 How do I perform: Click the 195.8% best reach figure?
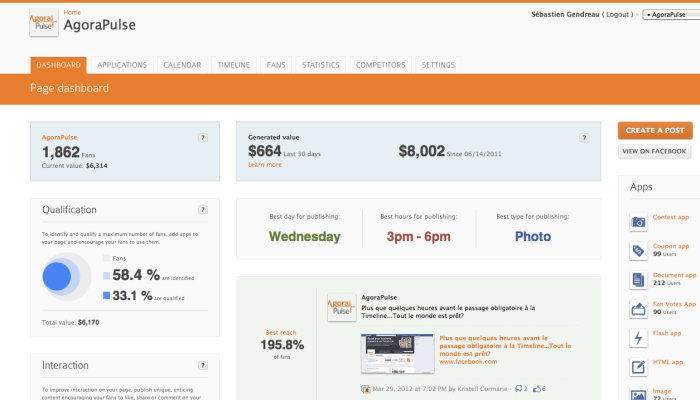[282, 345]
